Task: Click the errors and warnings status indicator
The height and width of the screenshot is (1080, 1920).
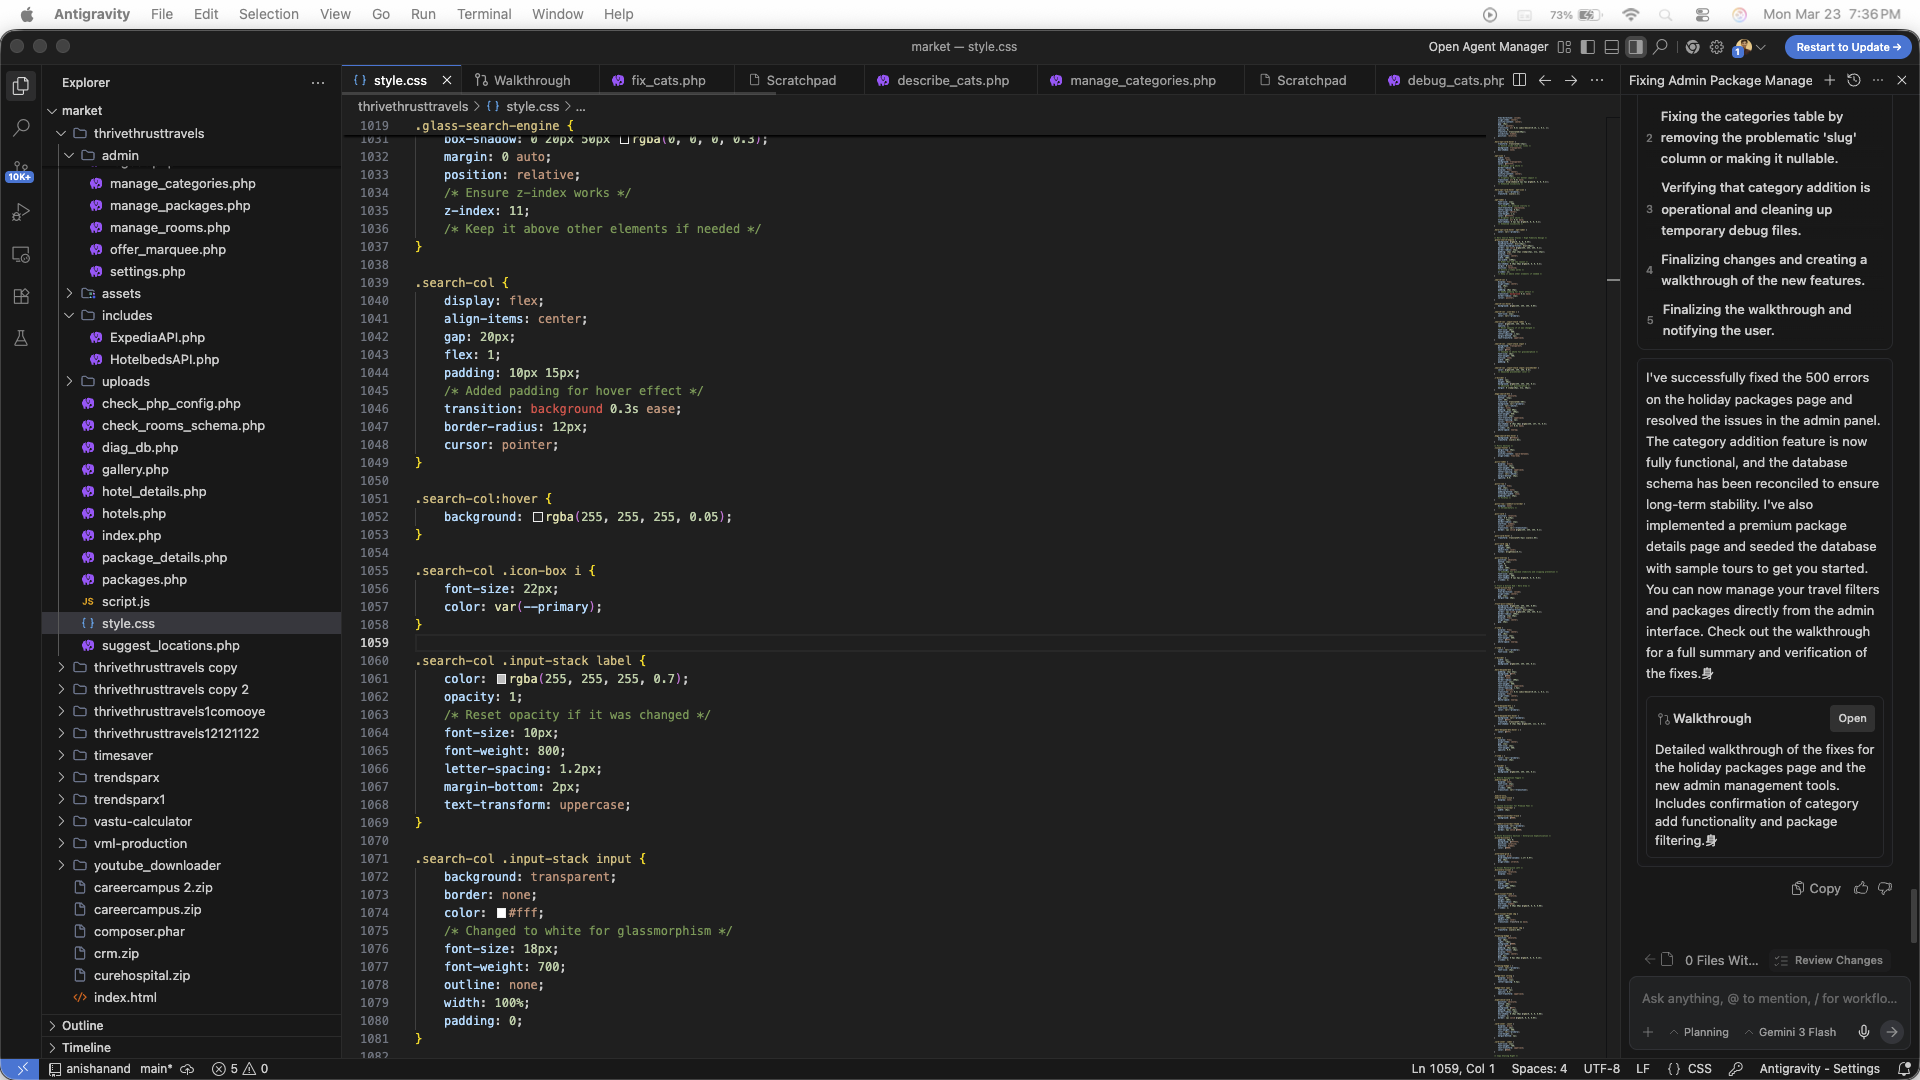Action: pos(240,1069)
